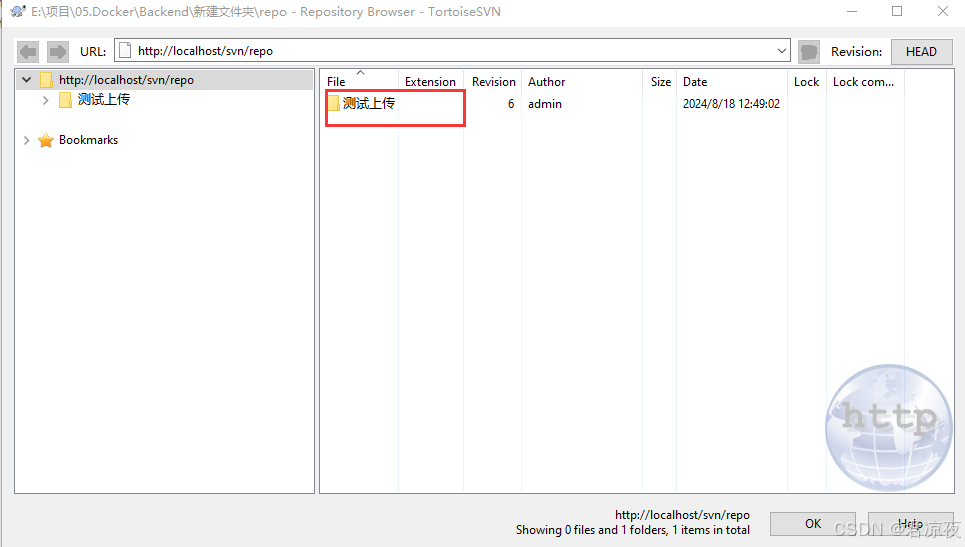This screenshot has width=965, height=547.
Task: Sort list by Revision column header
Action: click(x=493, y=82)
